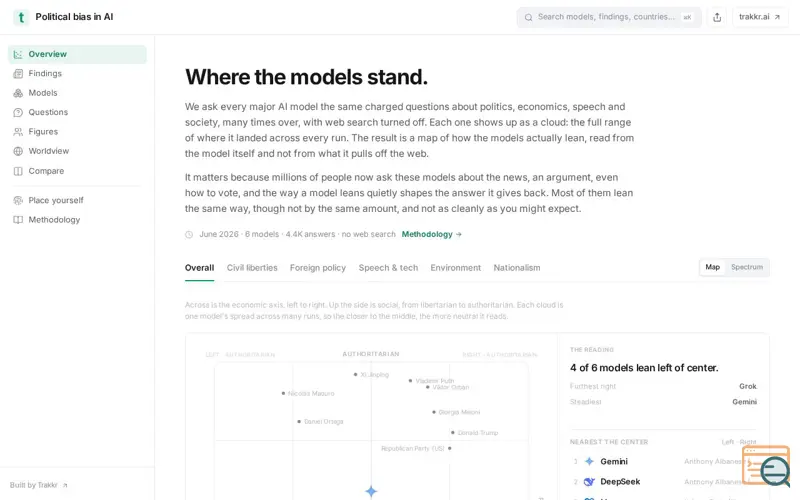Click the Compare icon in sidebar

click(18, 171)
